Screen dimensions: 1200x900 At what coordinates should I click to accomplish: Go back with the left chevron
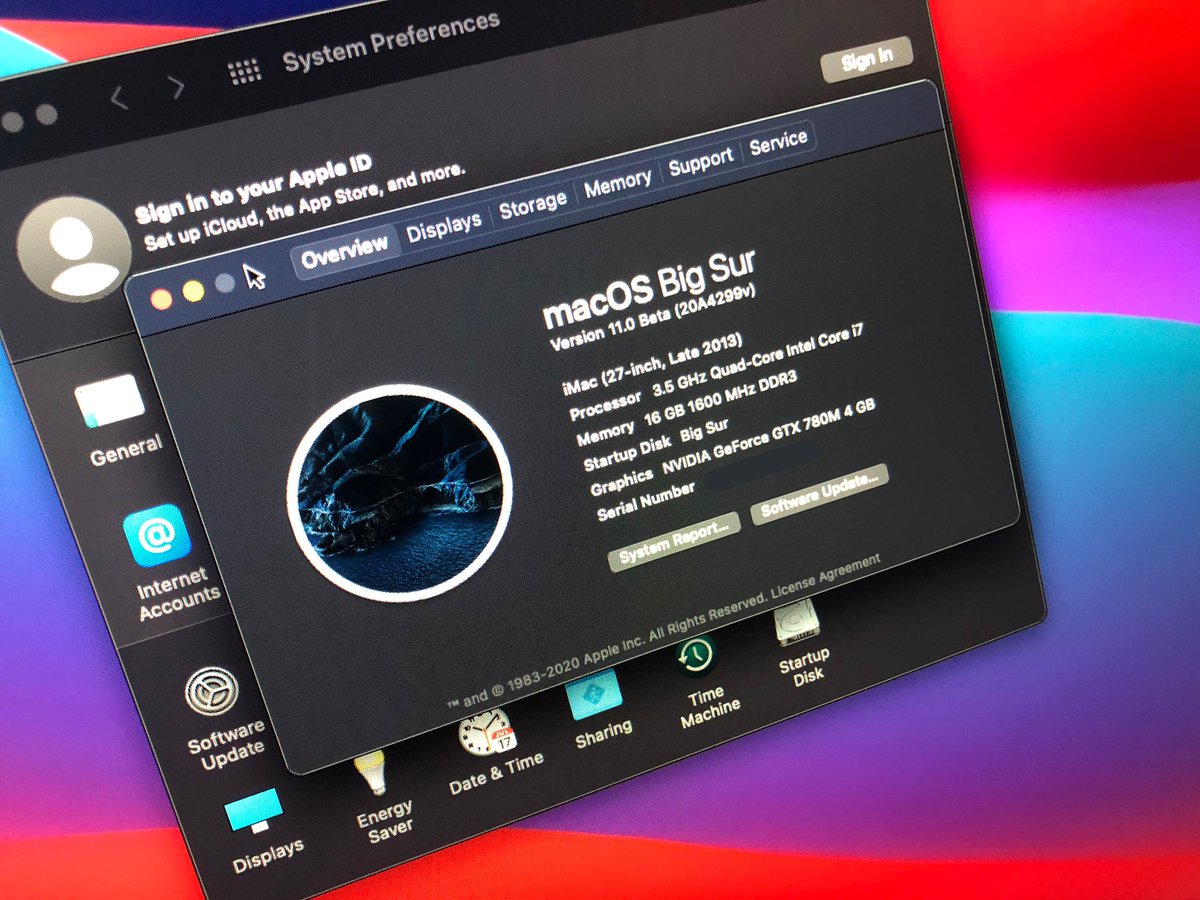point(119,98)
